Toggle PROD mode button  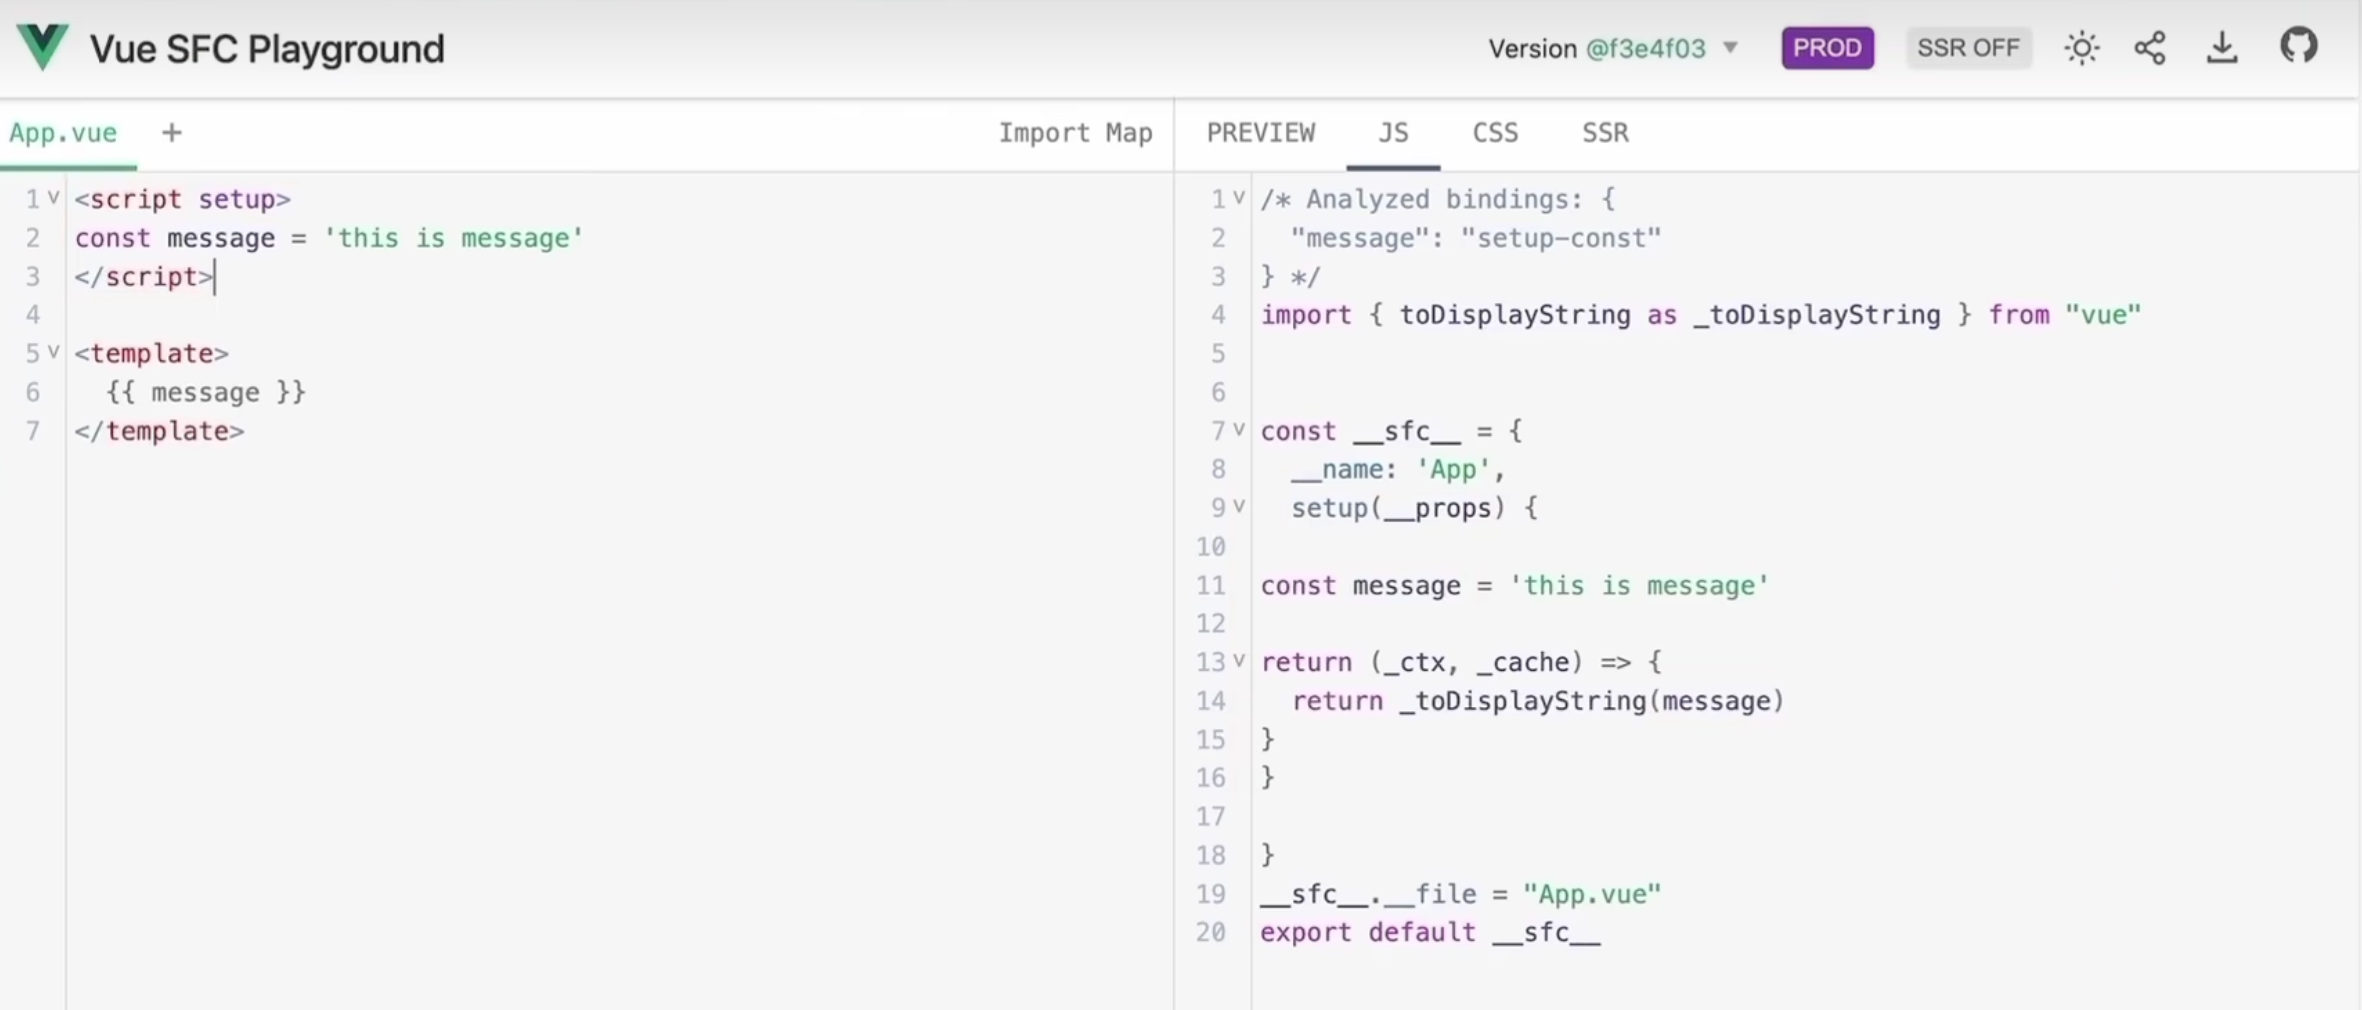click(1827, 48)
